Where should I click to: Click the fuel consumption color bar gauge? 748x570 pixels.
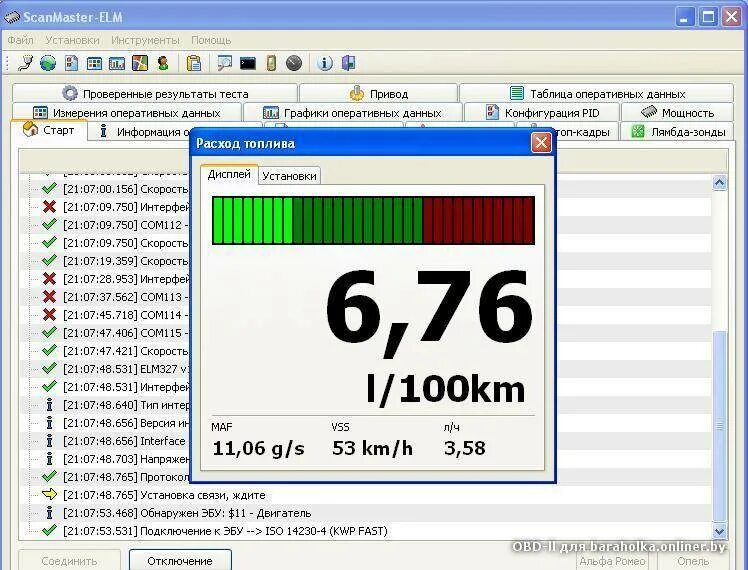pos(374,220)
